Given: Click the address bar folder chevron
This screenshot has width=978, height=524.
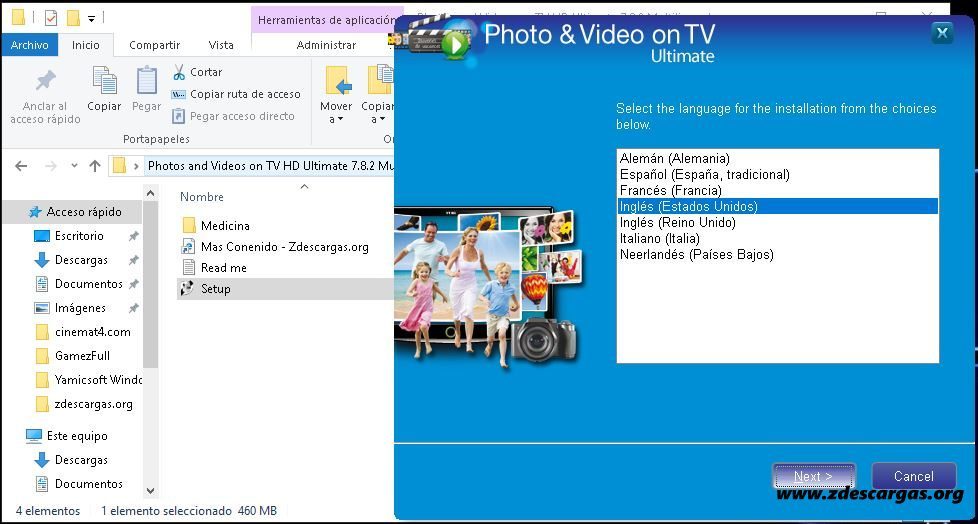Looking at the screenshot, I should pos(137,167).
